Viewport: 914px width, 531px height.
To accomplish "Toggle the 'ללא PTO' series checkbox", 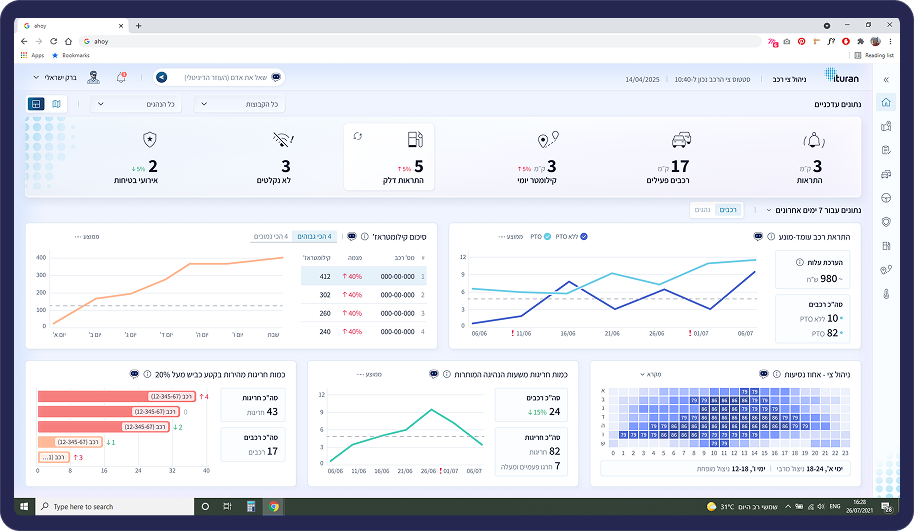I will [x=584, y=237].
